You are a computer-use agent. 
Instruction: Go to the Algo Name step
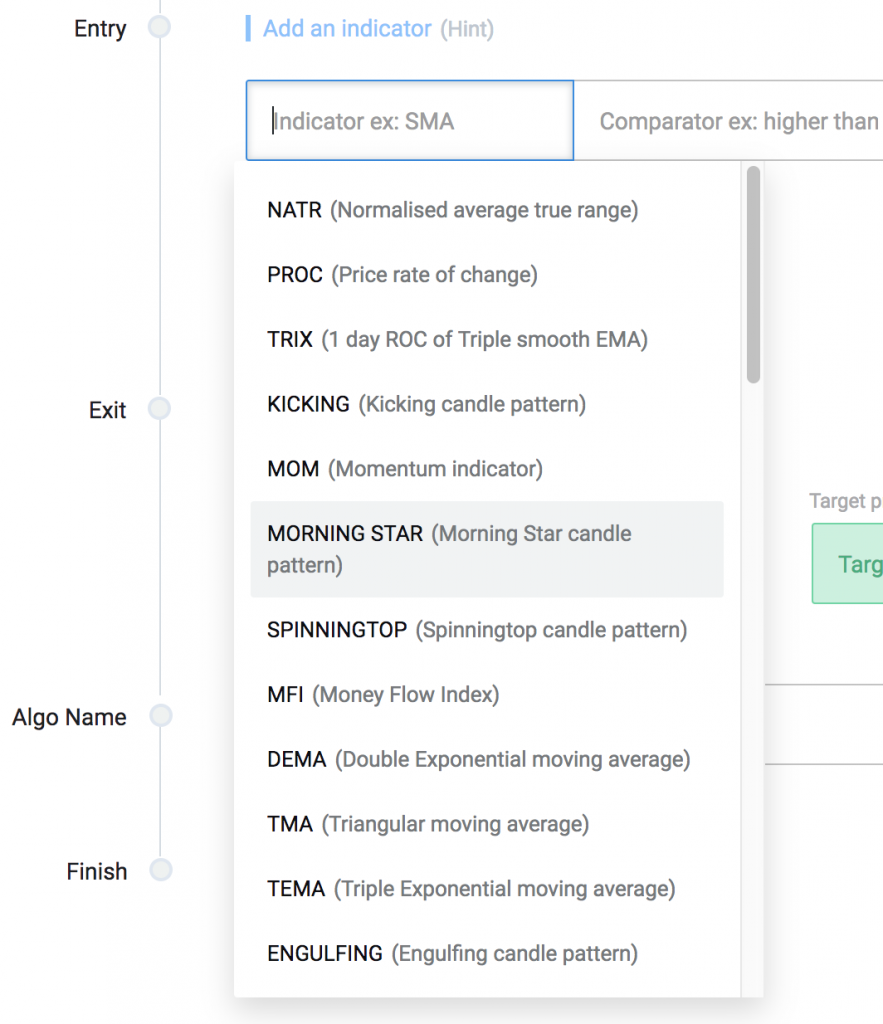(160, 716)
